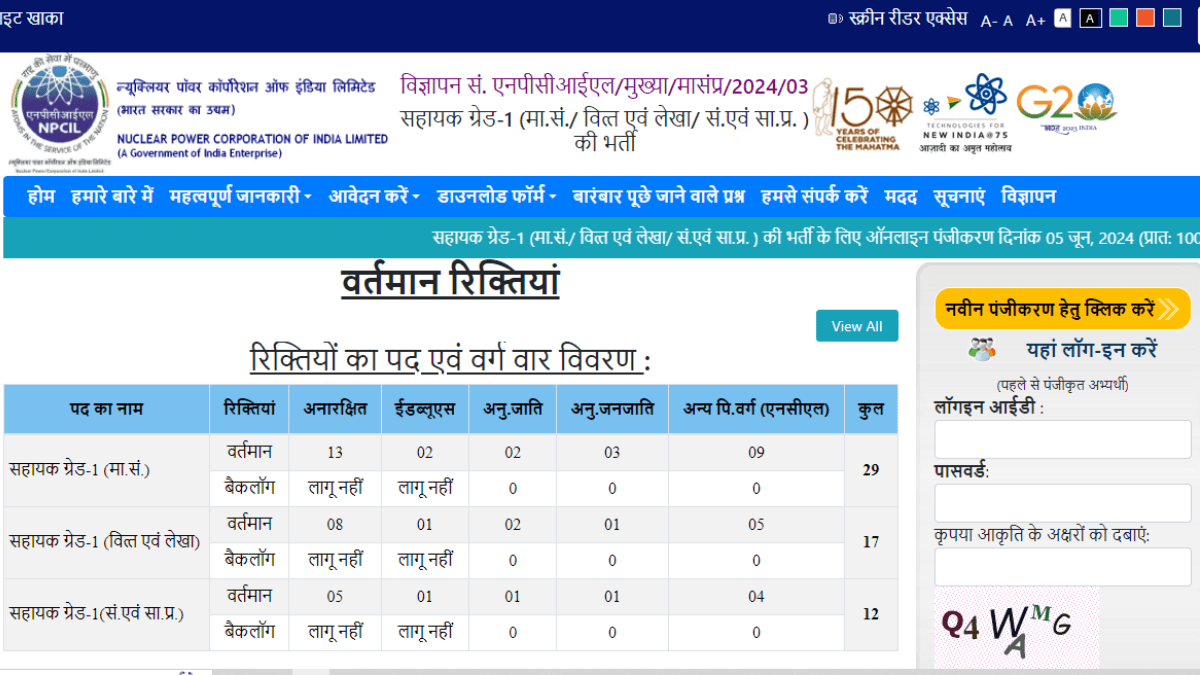Choose the teal blue theme swatch
Image resolution: width=1200 pixels, height=675 pixels.
[1172, 18]
